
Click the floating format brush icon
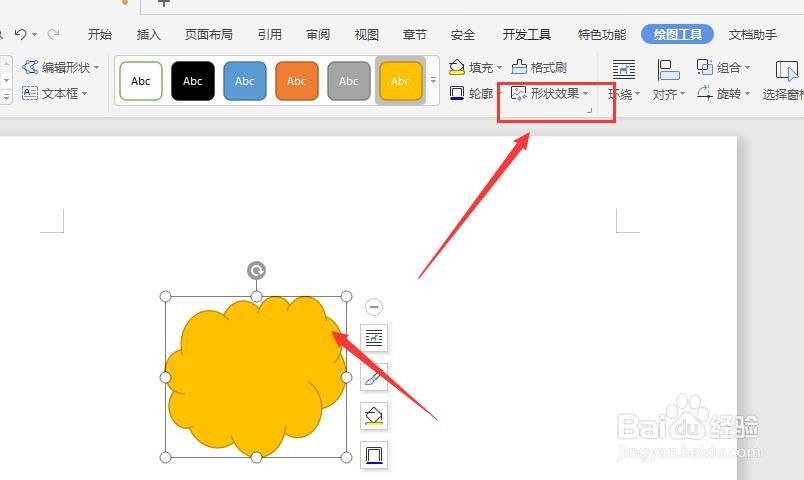tap(374, 377)
